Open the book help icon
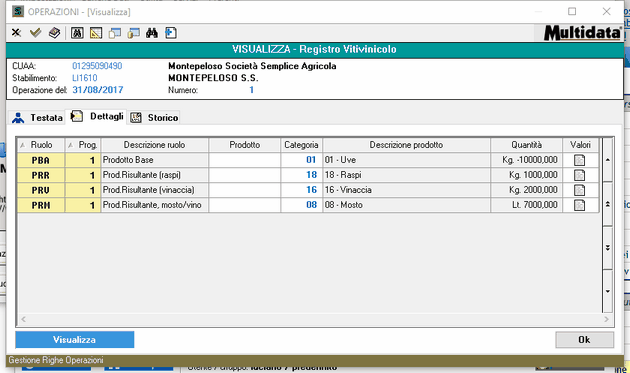The image size is (630, 373). coord(55,33)
